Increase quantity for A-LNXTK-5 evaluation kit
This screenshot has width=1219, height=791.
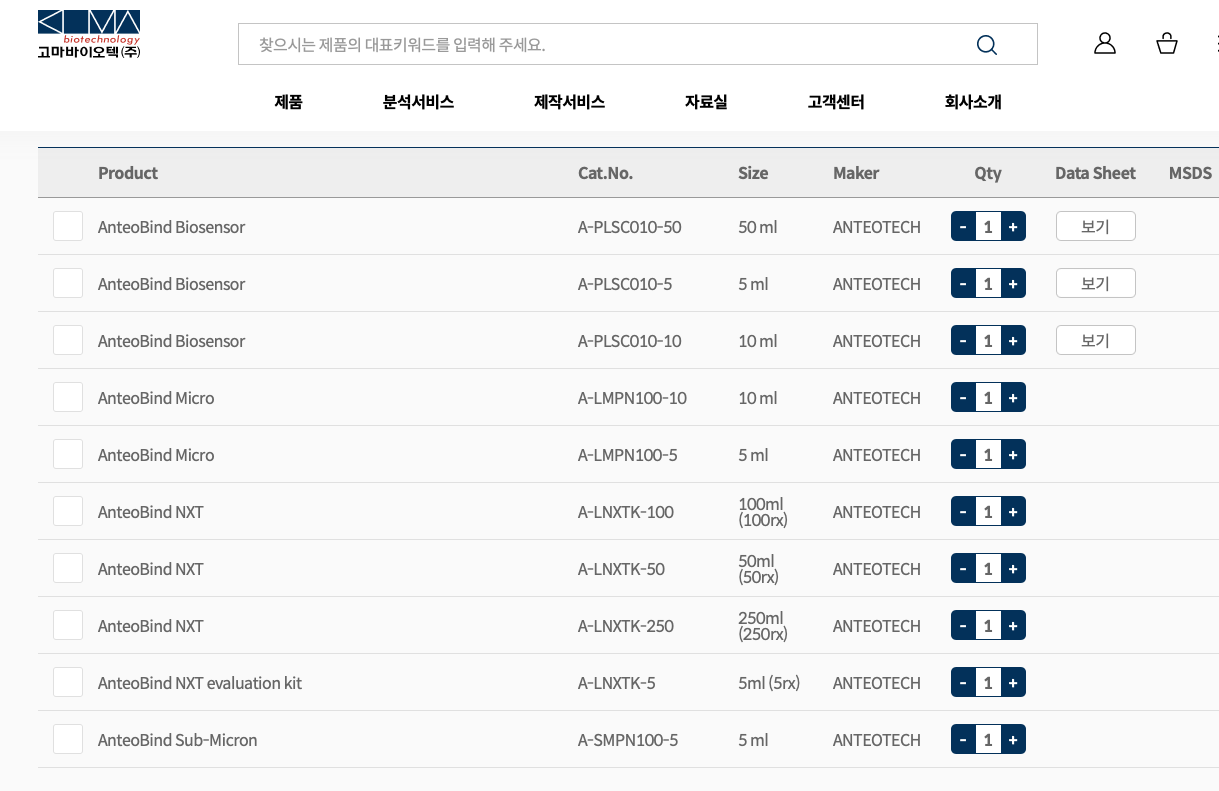[x=1013, y=683]
